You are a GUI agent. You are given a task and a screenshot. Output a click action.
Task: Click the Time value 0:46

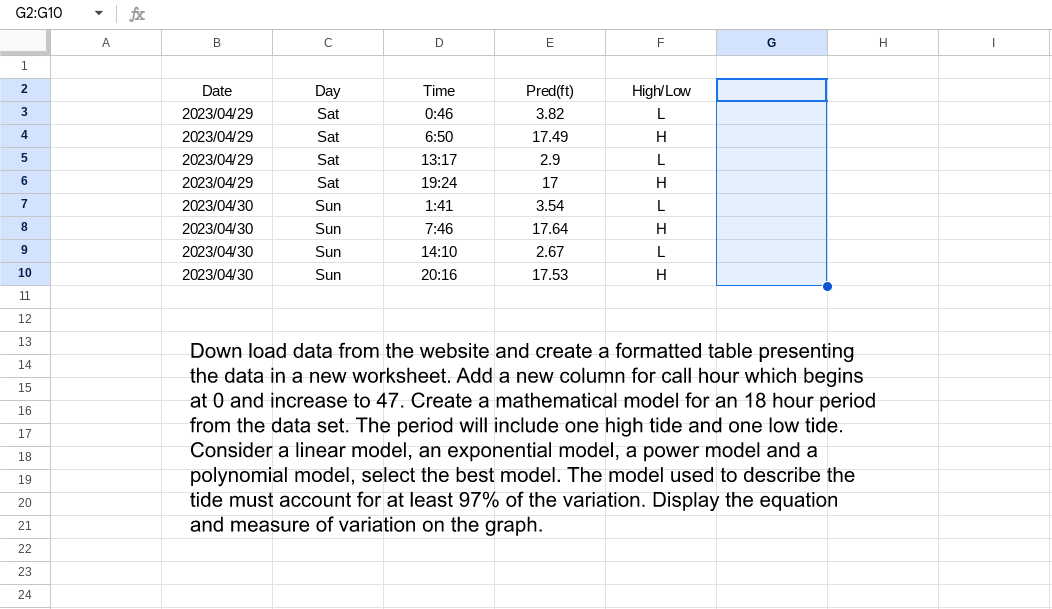[x=438, y=113]
